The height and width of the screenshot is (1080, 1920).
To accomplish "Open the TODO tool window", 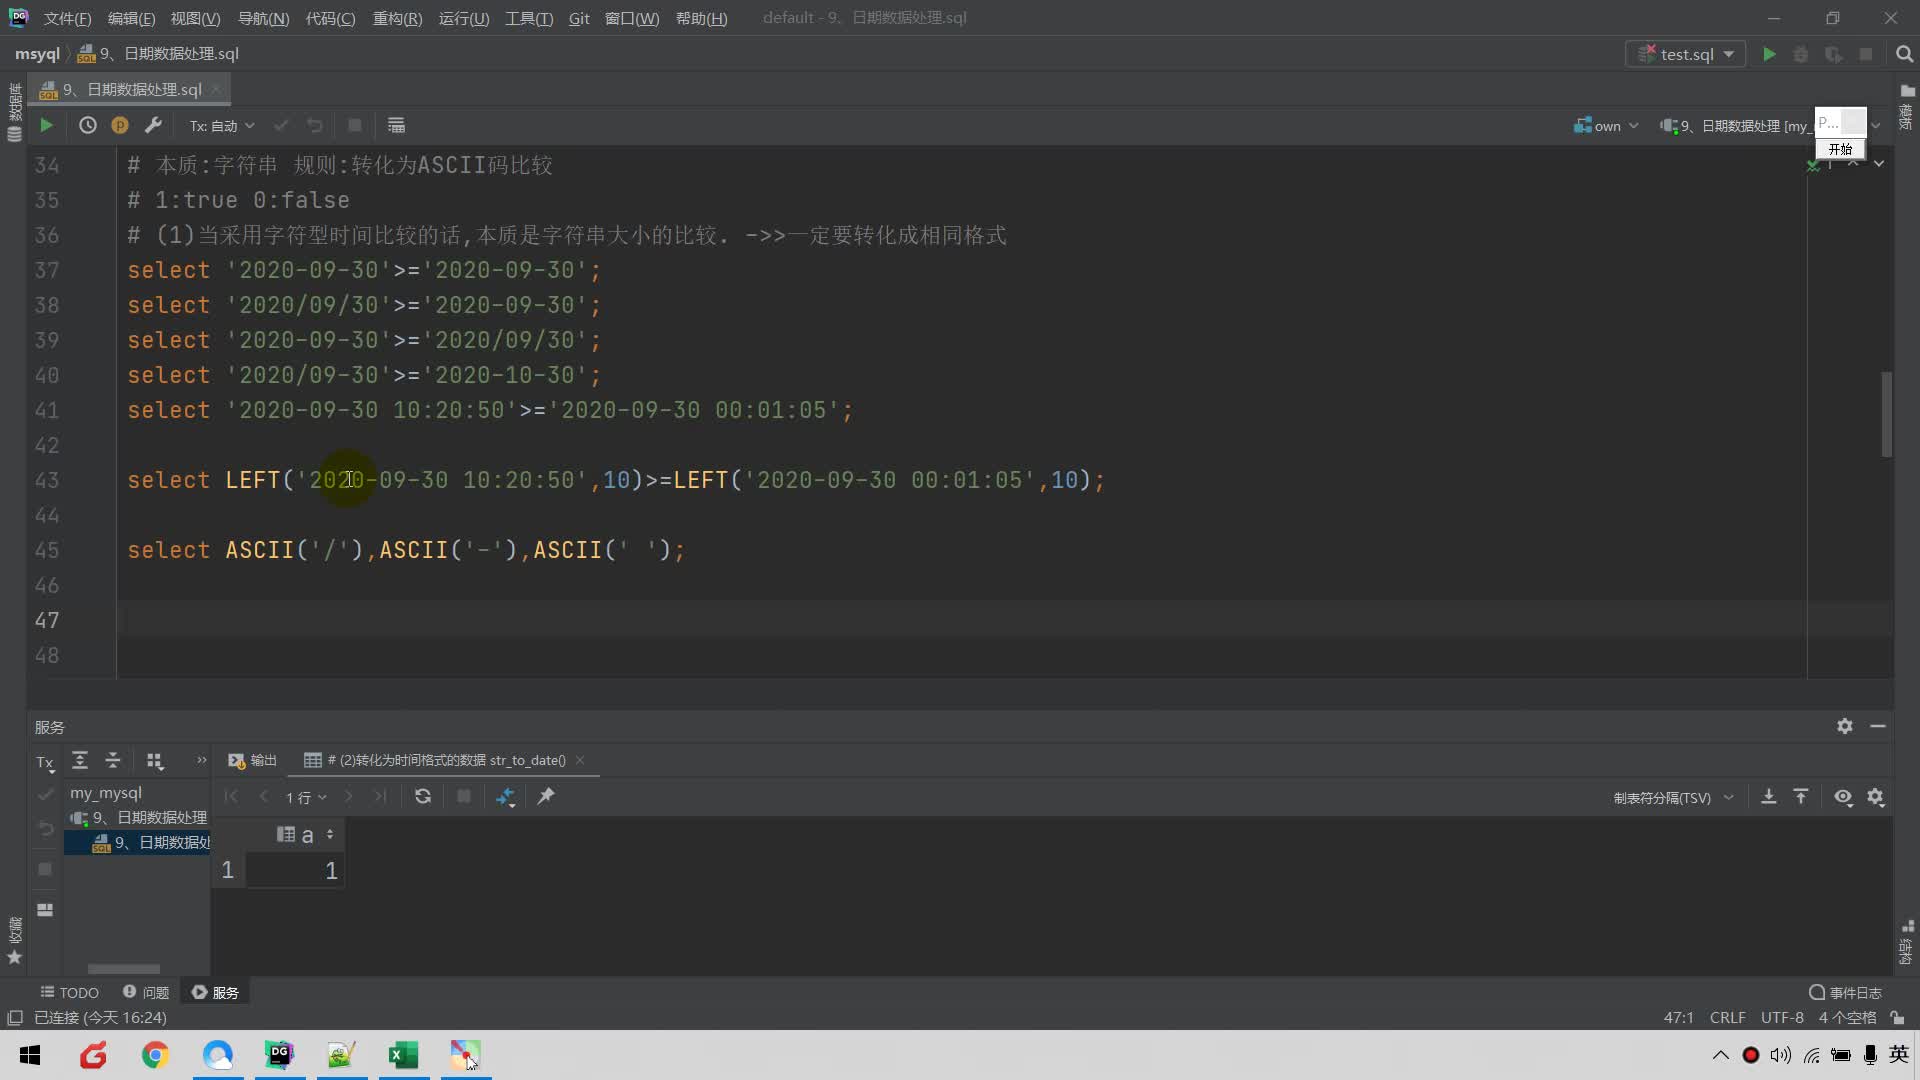I will coord(69,992).
